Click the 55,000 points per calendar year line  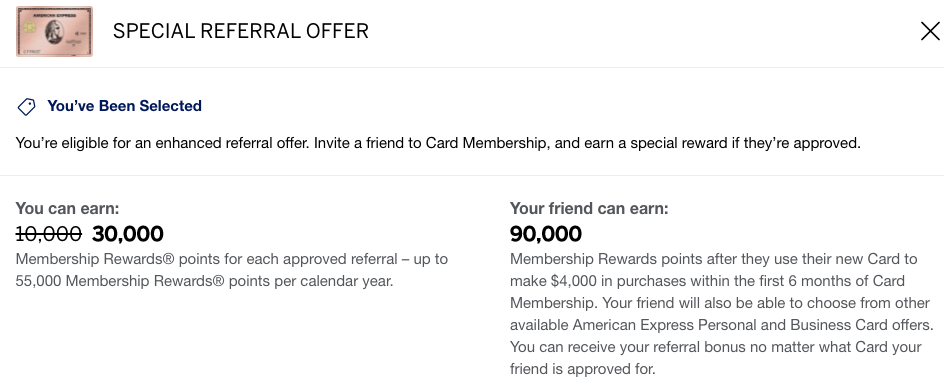tap(204, 281)
